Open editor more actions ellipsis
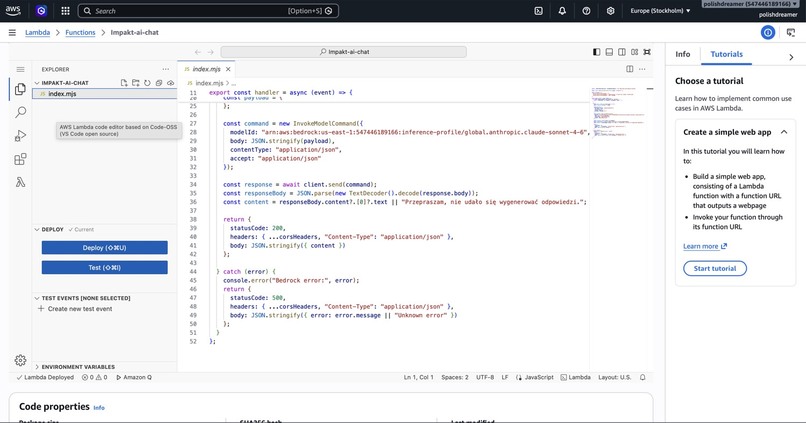Screen dimensions: 806x423 [642, 69]
